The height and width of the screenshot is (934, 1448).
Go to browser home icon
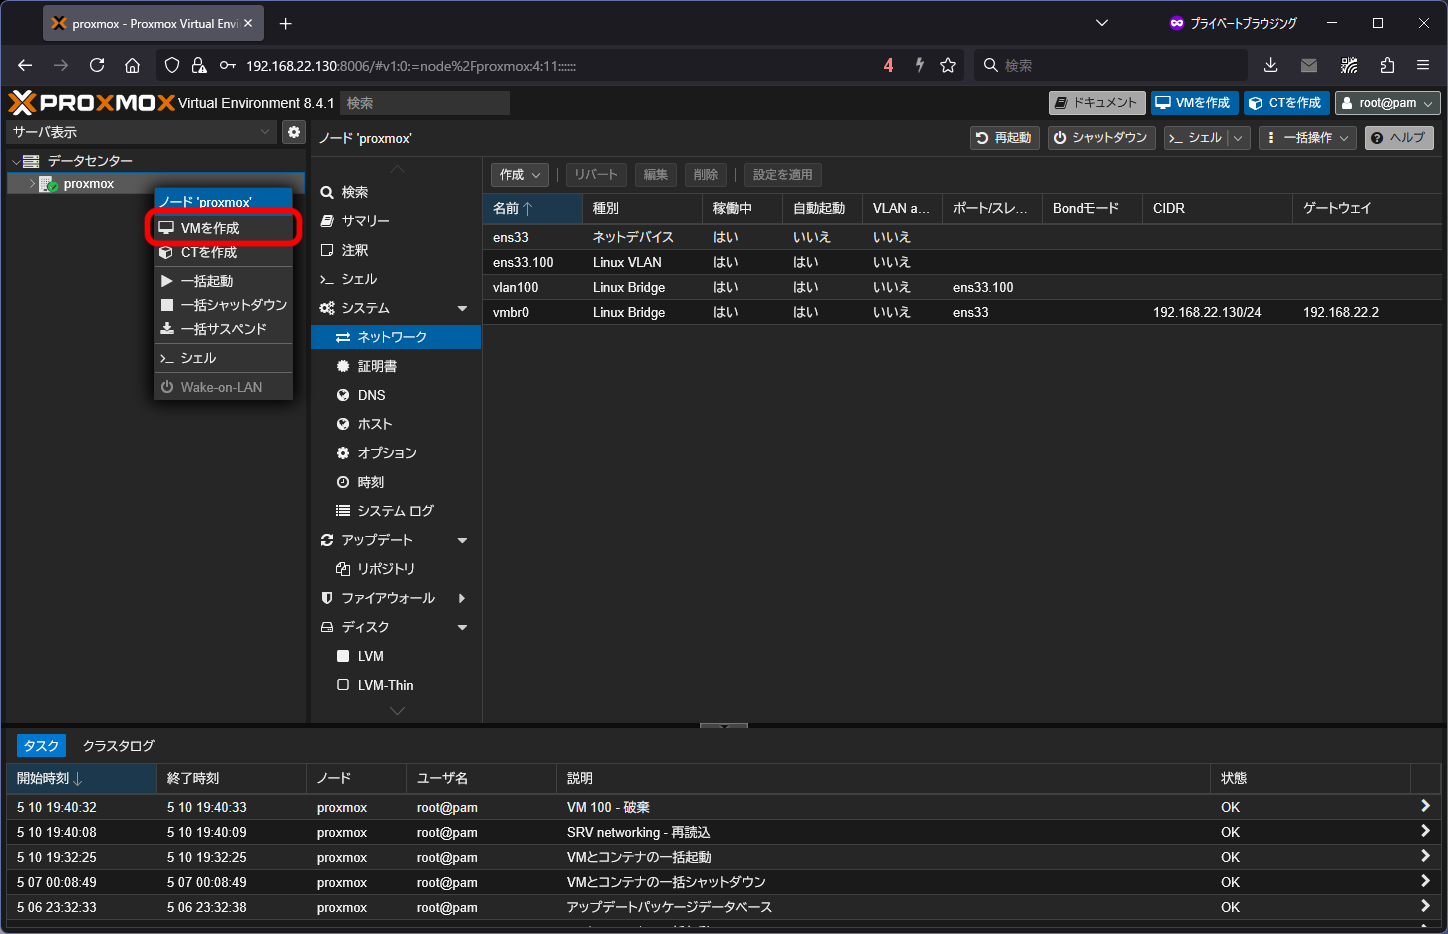[x=132, y=65]
